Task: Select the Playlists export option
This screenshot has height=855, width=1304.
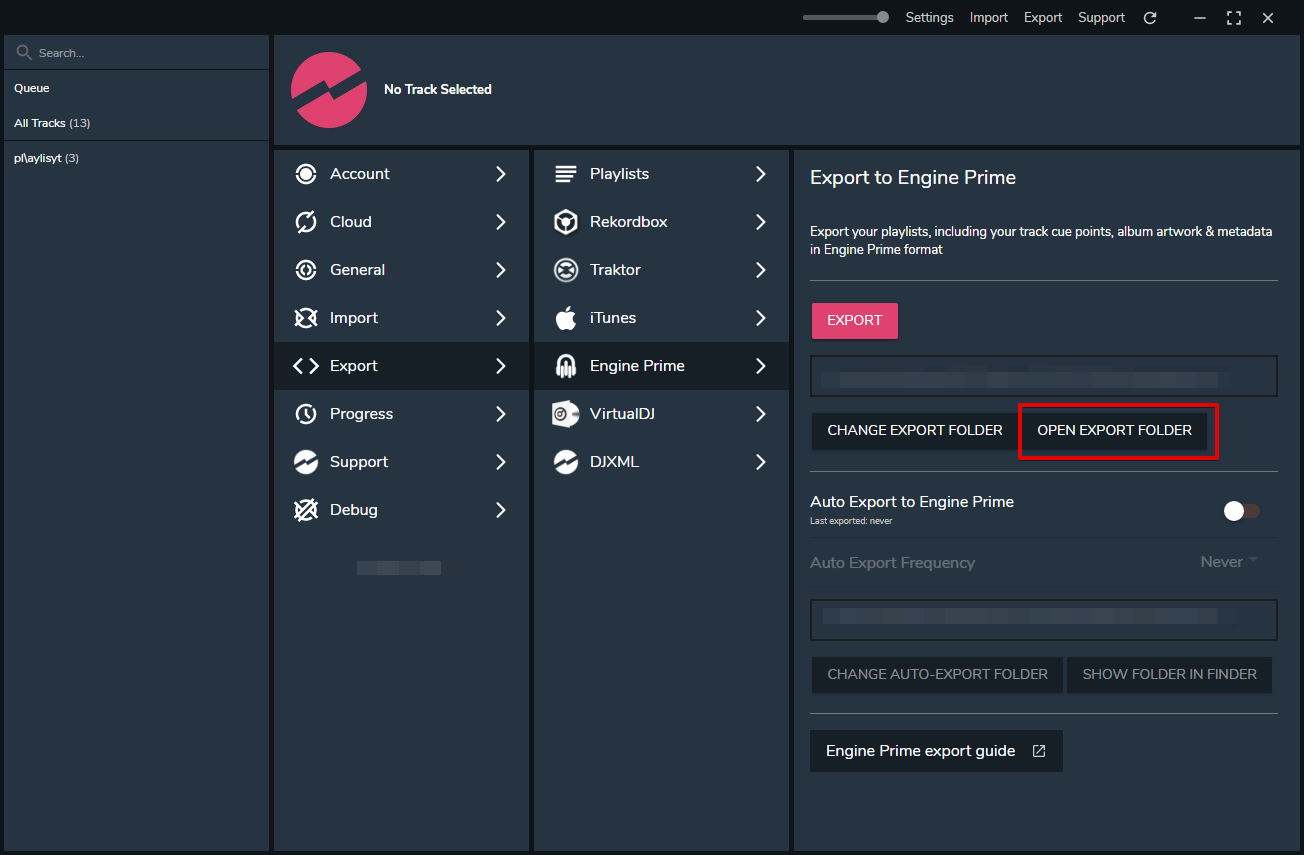Action: [661, 174]
